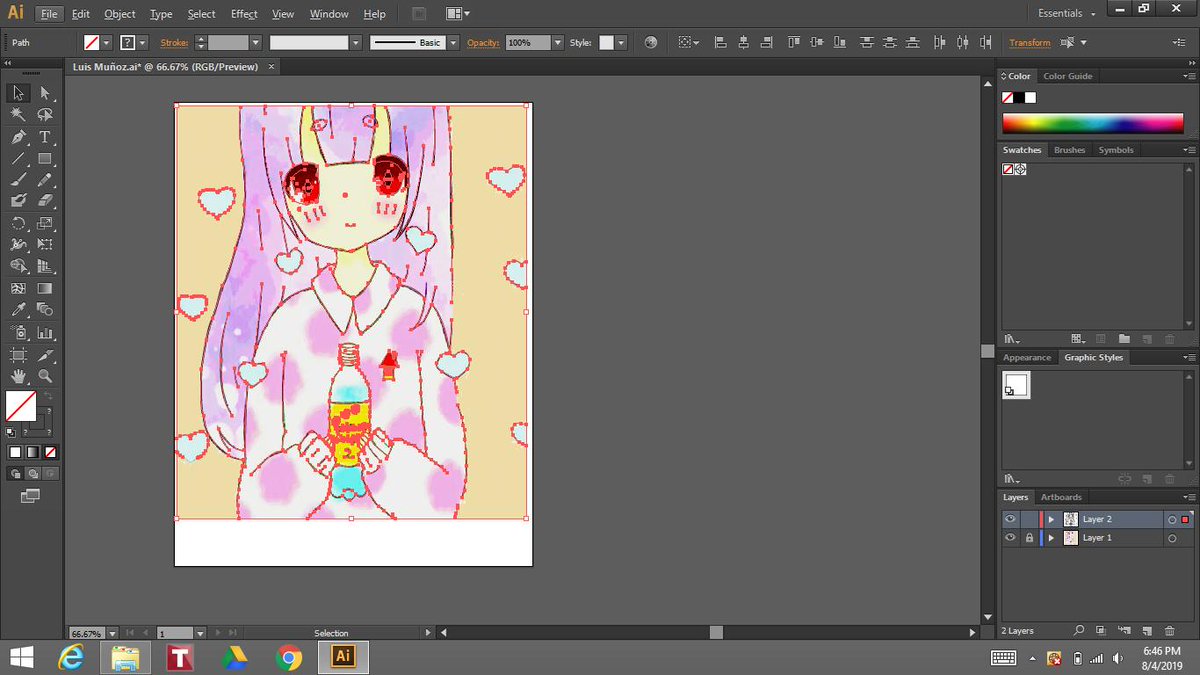Select the Zoom tool
This screenshot has width=1200, height=675.
[x=45, y=377]
